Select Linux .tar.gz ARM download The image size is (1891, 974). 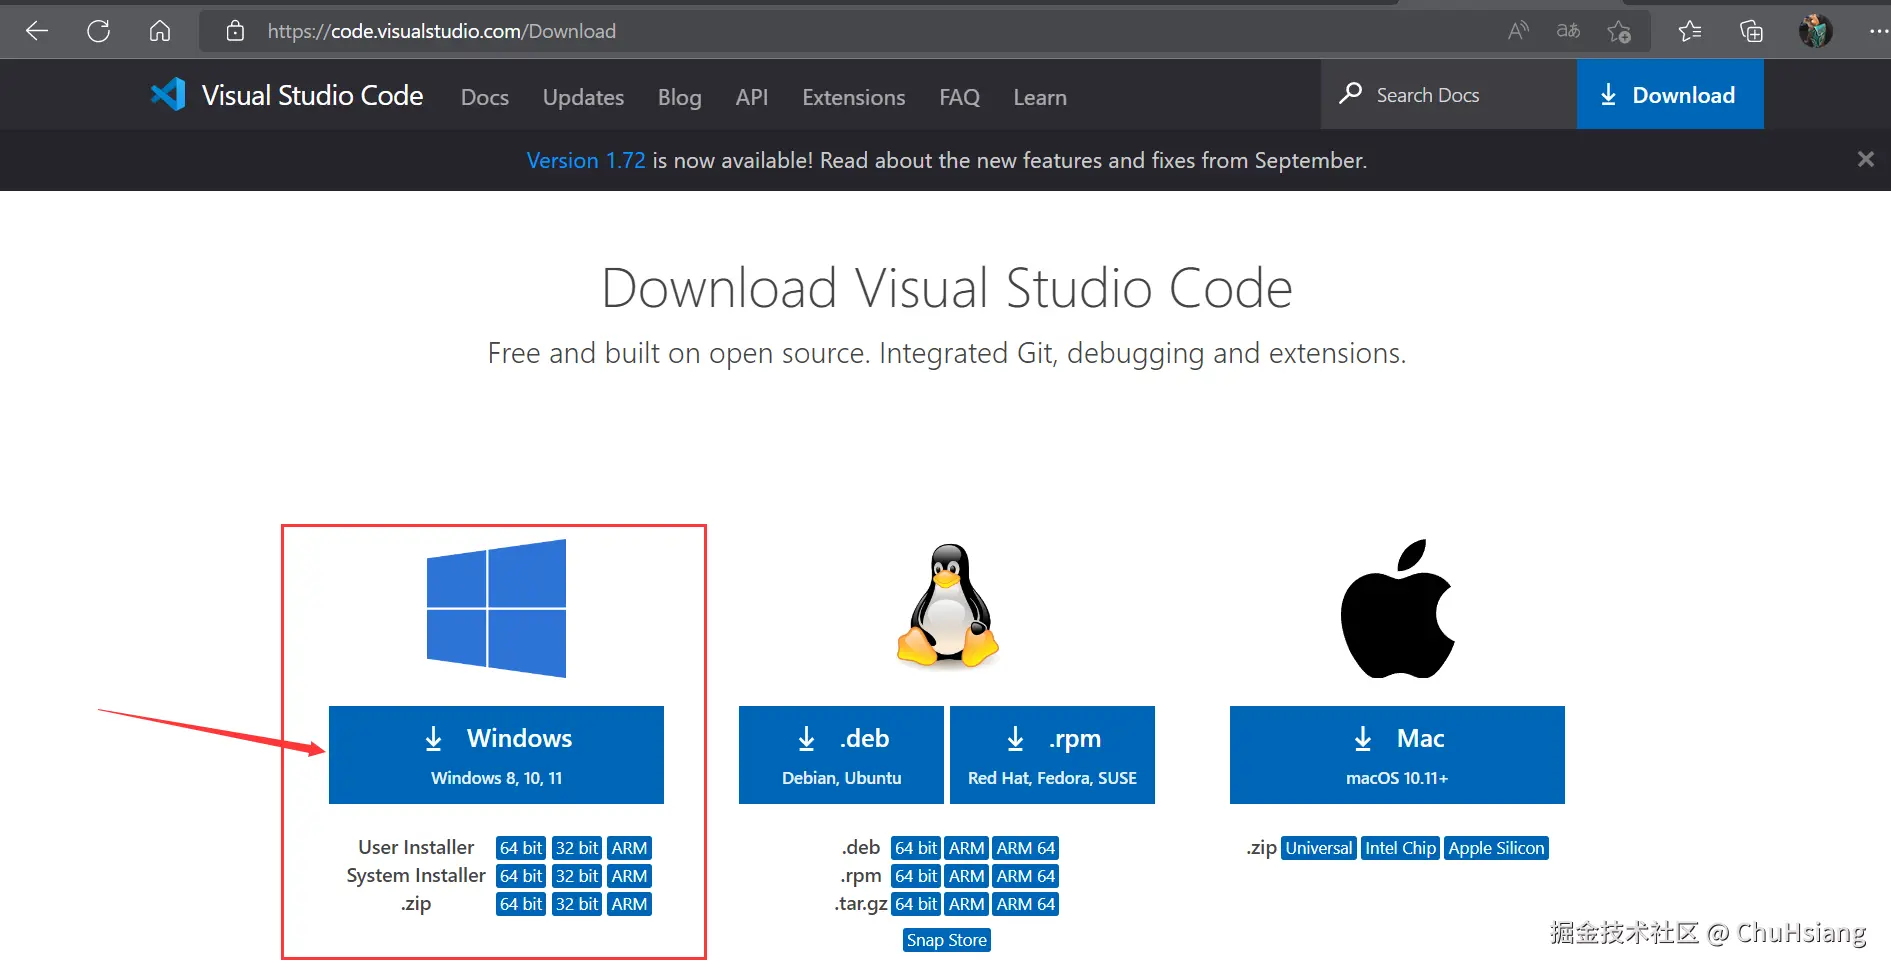[x=967, y=904]
